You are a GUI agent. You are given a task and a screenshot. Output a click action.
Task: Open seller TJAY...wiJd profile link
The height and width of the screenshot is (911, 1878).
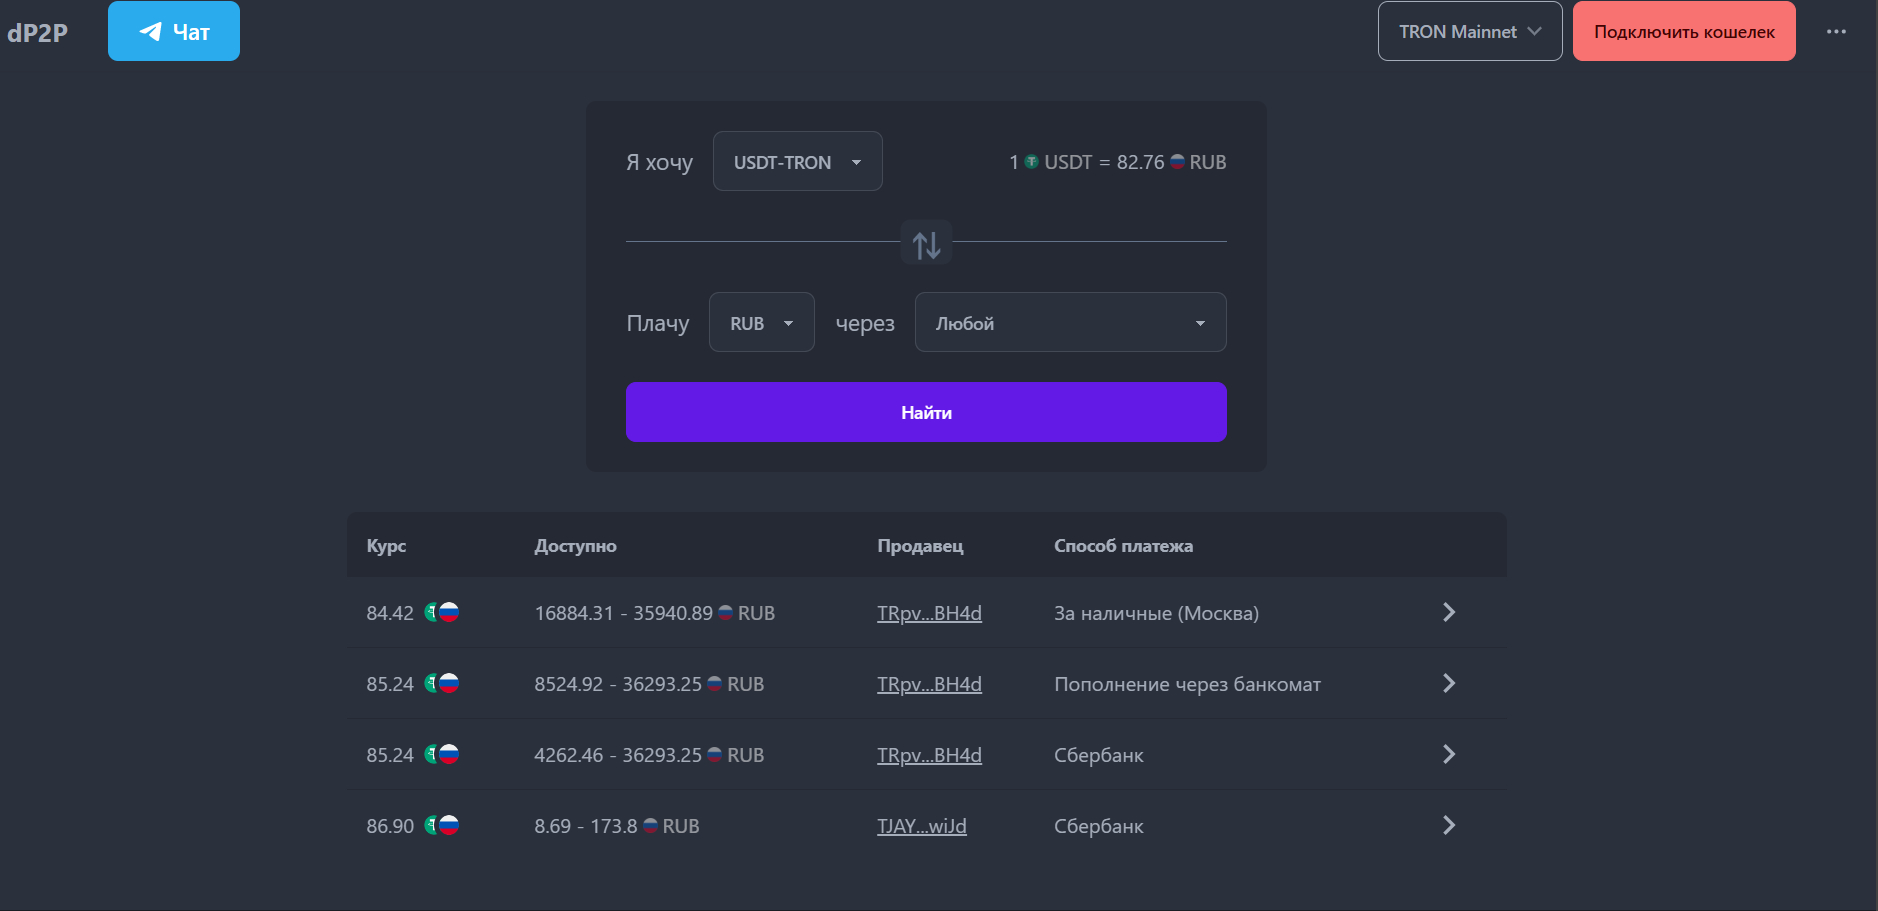(922, 826)
